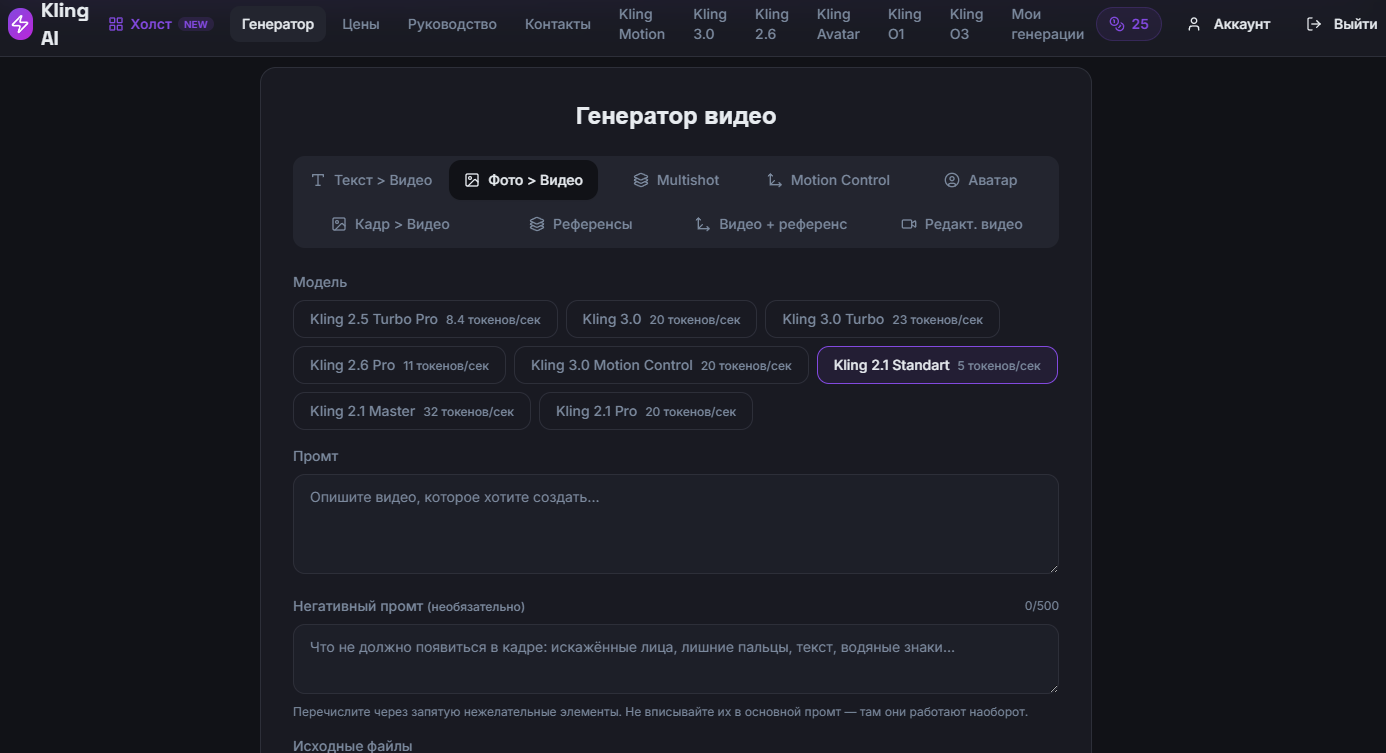Click the token balance showing 25
The width and height of the screenshot is (1386, 753).
pyautogui.click(x=1129, y=24)
